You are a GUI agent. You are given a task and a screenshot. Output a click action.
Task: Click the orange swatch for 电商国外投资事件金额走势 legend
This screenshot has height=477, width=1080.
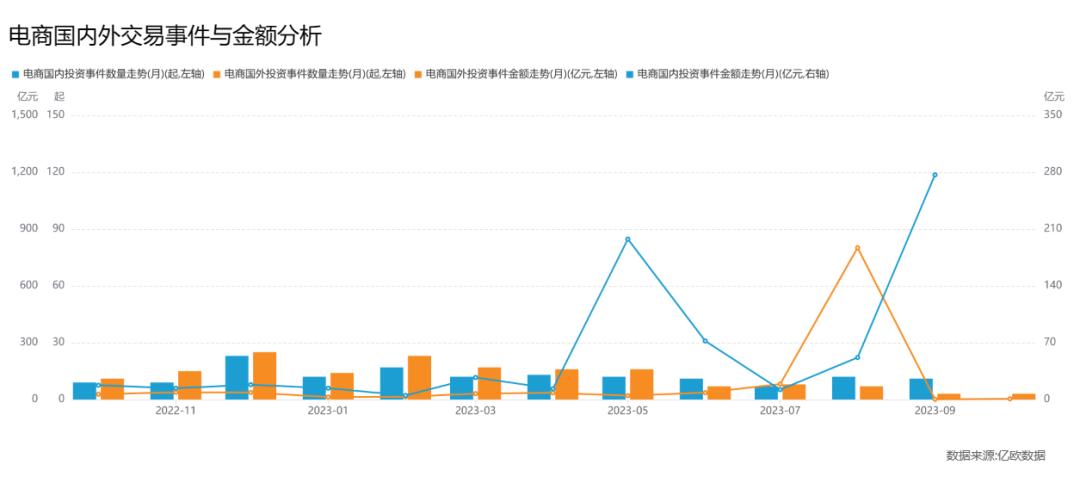click(x=419, y=73)
